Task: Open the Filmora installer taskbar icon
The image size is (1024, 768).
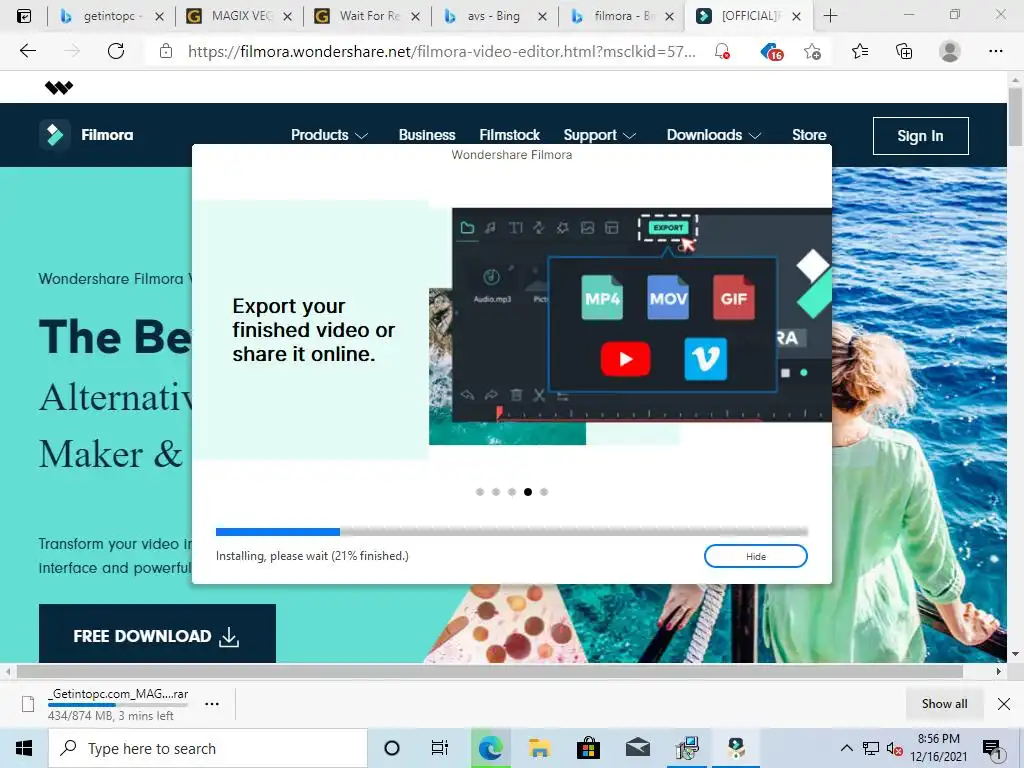Action: pos(736,748)
